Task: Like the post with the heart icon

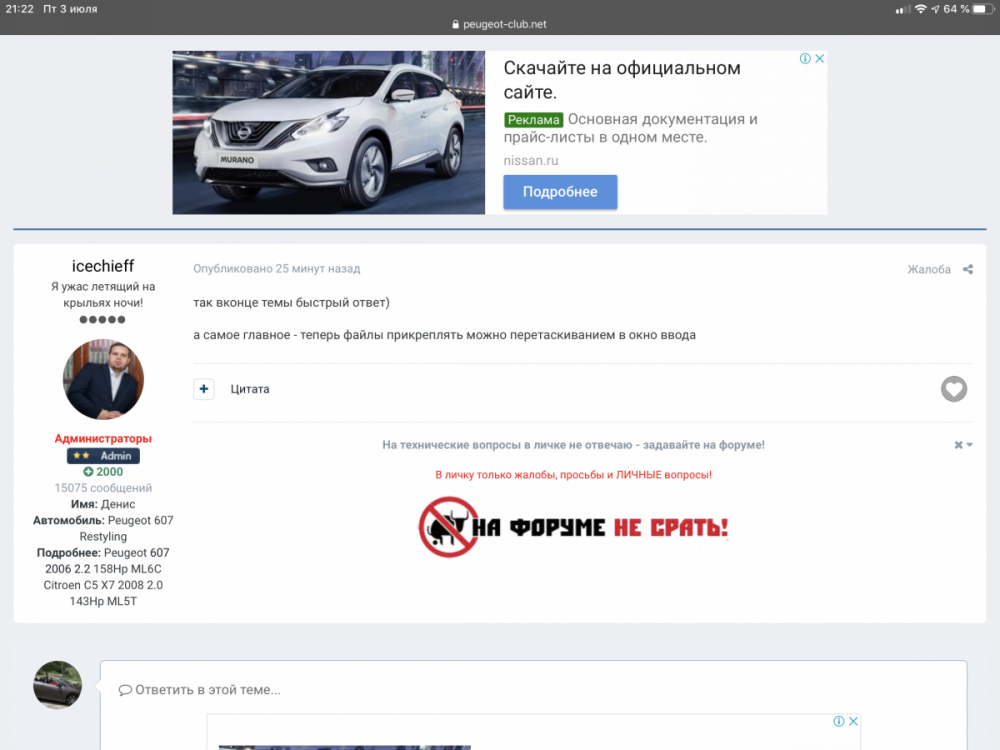Action: (953, 389)
